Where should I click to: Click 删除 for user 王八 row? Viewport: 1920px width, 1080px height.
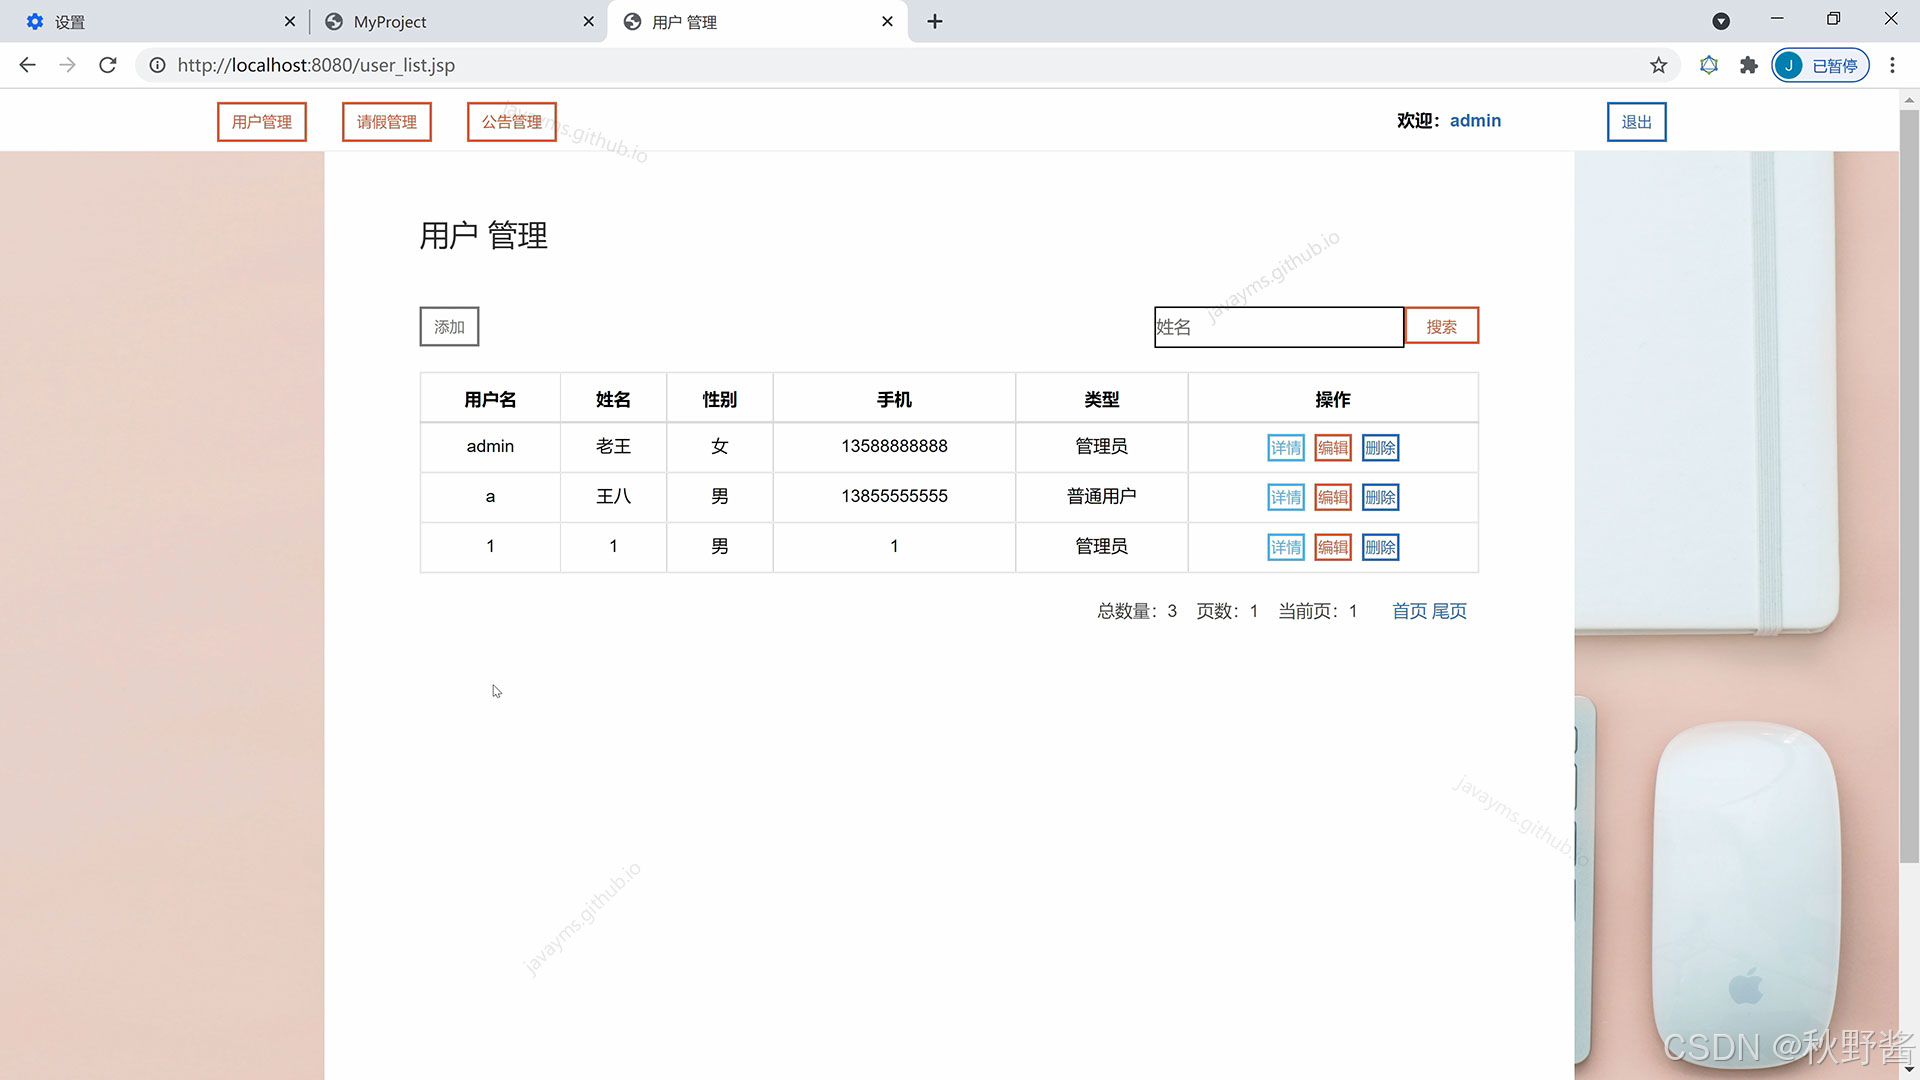tap(1380, 498)
